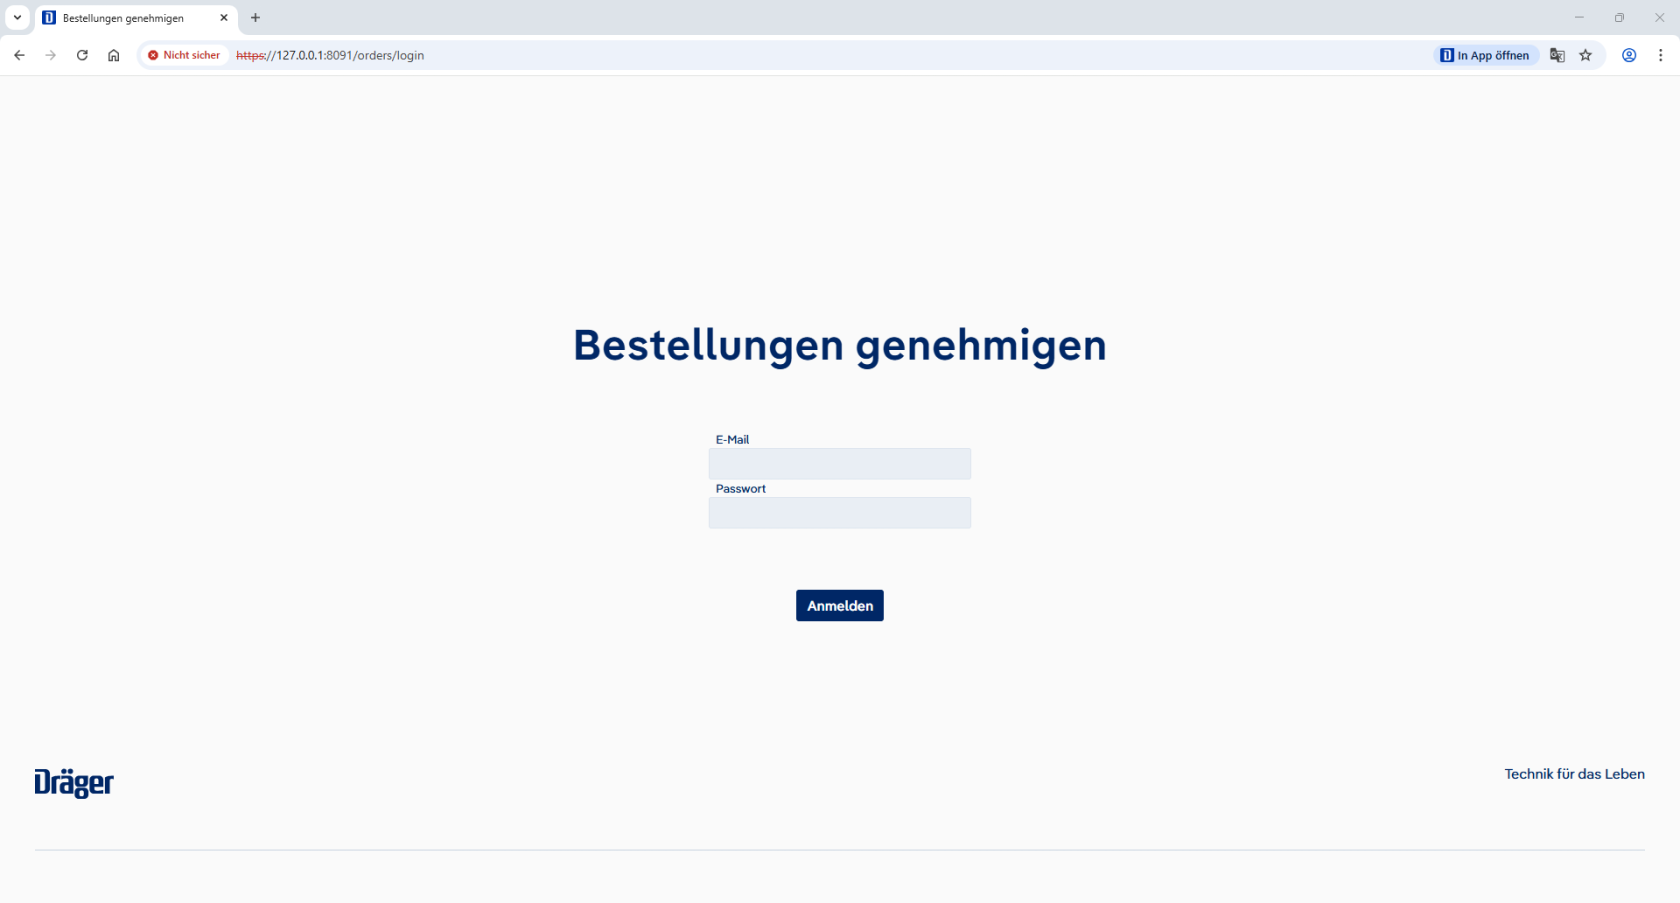This screenshot has width=1680, height=903.
Task: Click inside the E-Mail input field
Action: pyautogui.click(x=839, y=463)
